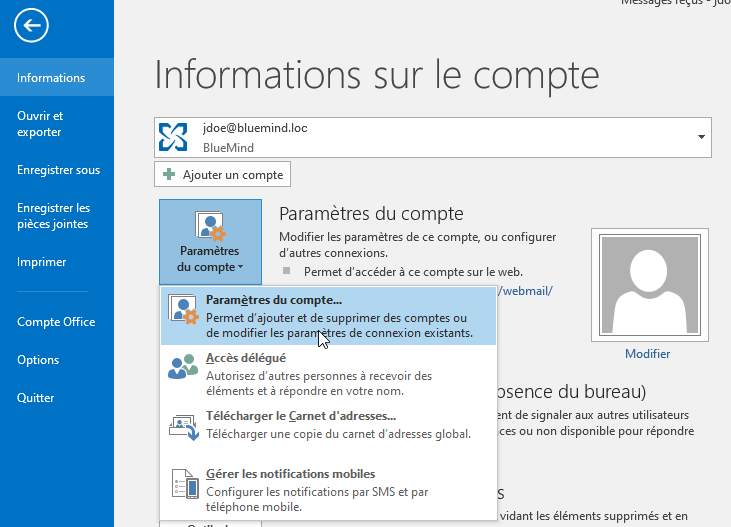
Task: Click the green plus icon for adding account
Action: click(169, 175)
